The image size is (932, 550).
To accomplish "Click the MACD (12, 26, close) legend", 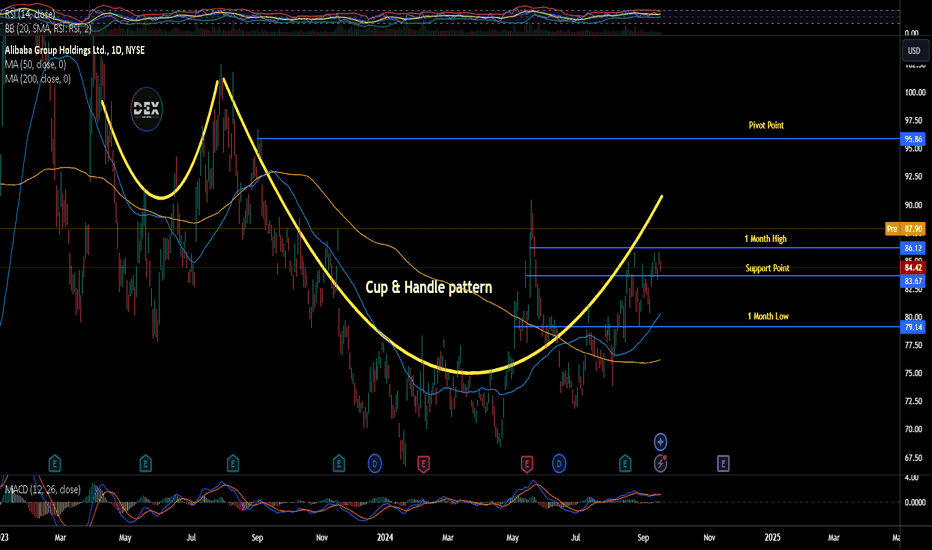I will click(x=43, y=489).
